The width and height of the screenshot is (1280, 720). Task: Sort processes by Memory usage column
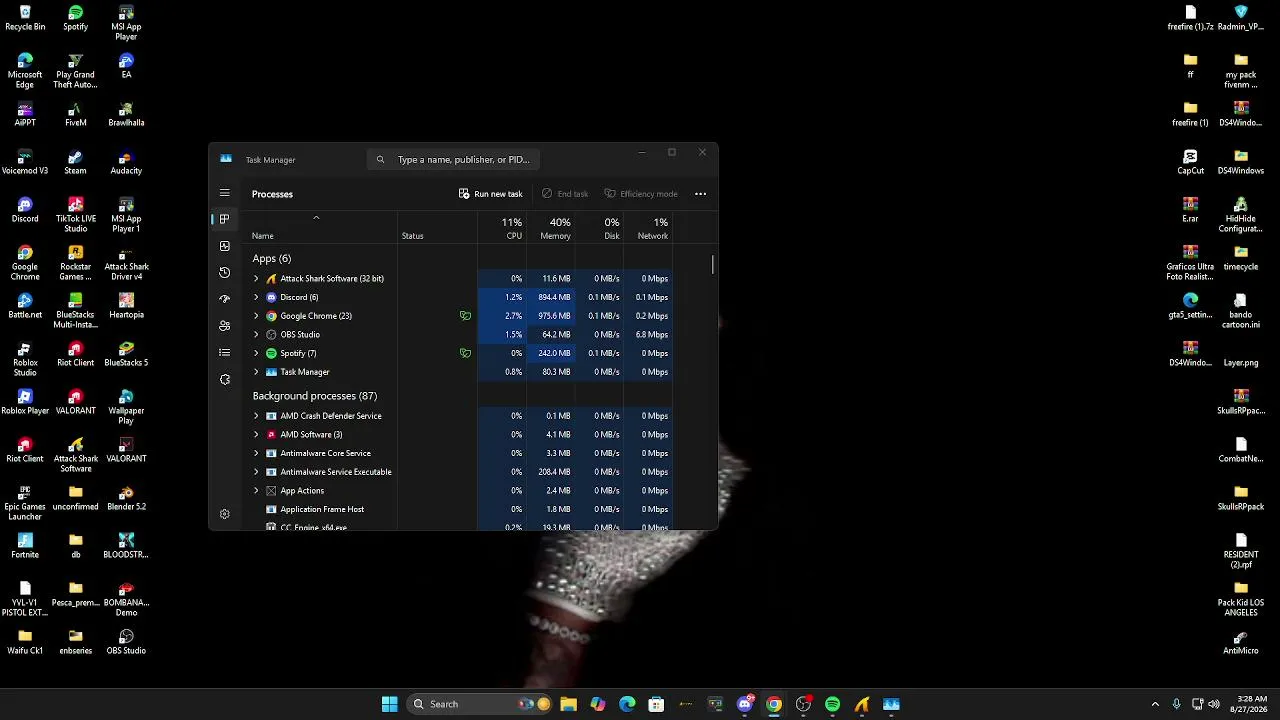click(549, 228)
